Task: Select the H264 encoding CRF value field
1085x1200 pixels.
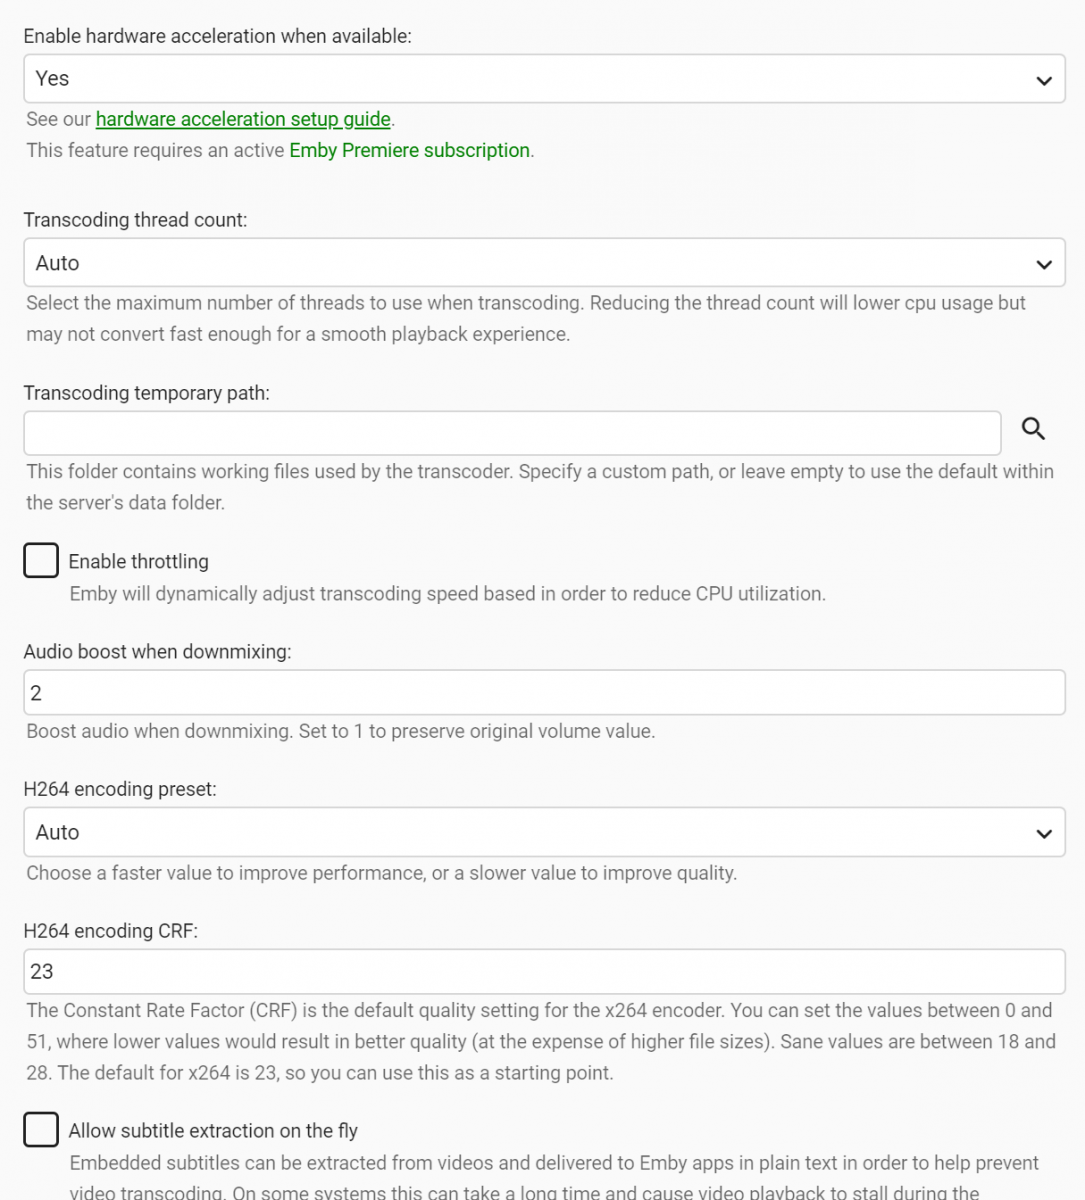Action: point(544,971)
